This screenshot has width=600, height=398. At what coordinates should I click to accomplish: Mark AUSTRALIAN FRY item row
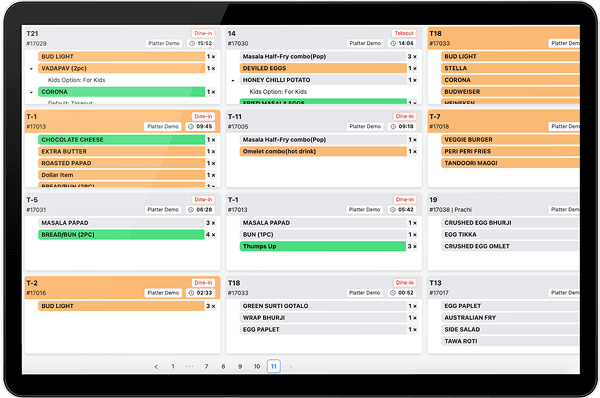click(x=510, y=318)
